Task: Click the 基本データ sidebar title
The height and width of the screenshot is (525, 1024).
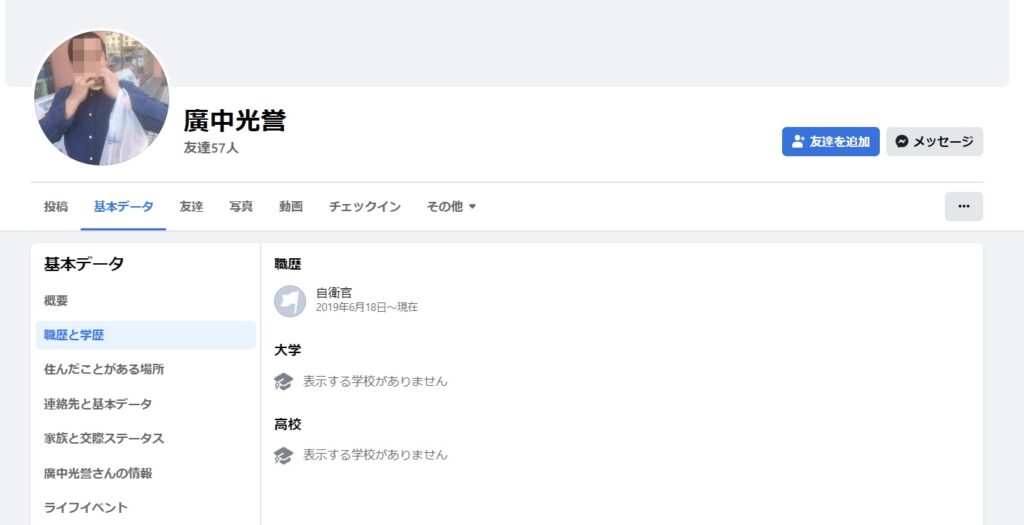Action: click(84, 264)
